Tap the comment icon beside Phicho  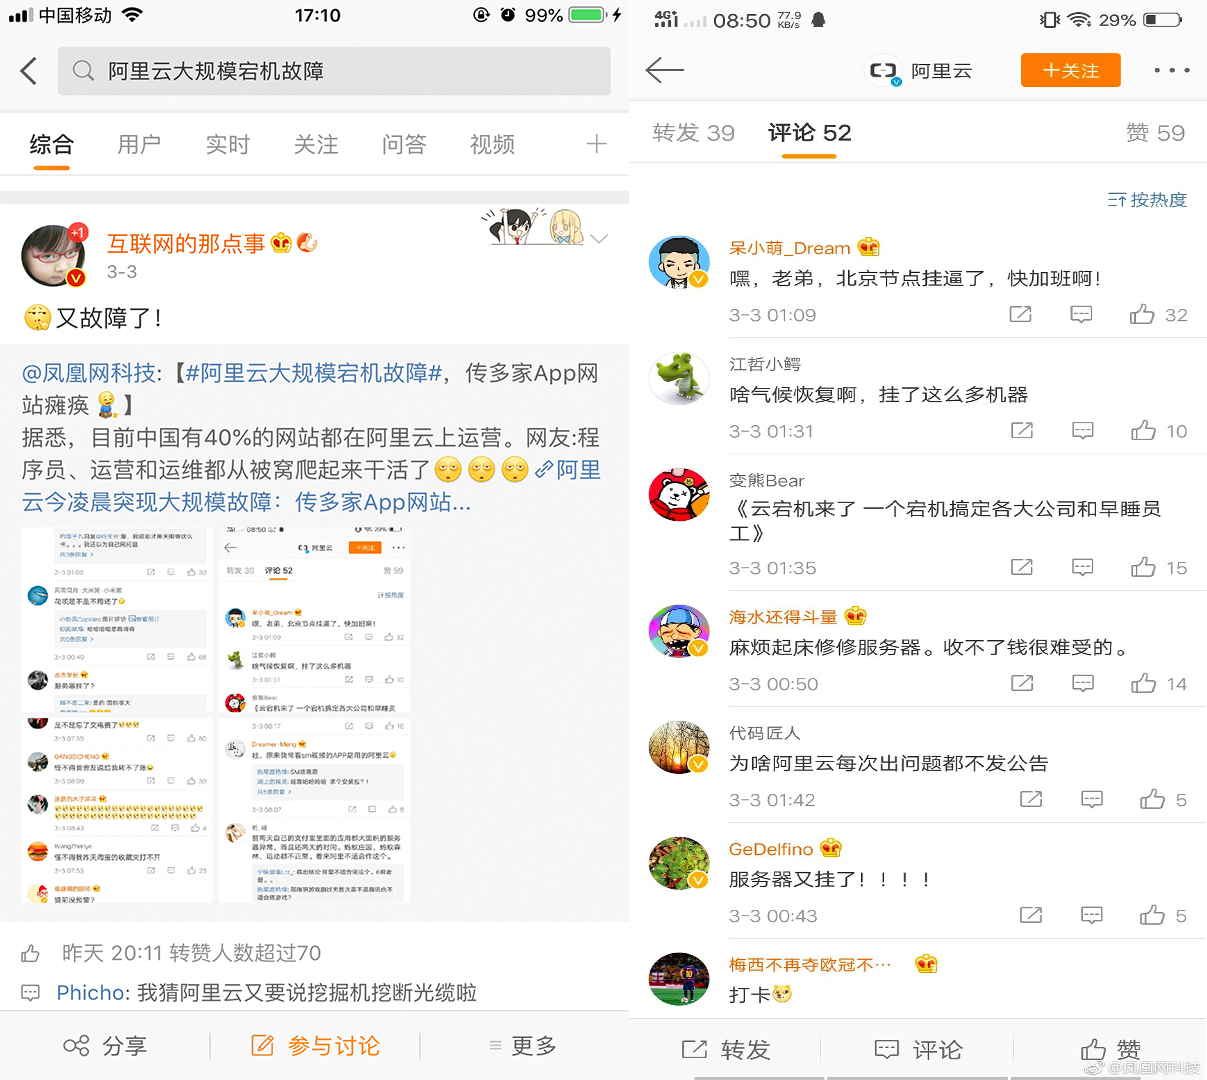pyautogui.click(x=31, y=993)
